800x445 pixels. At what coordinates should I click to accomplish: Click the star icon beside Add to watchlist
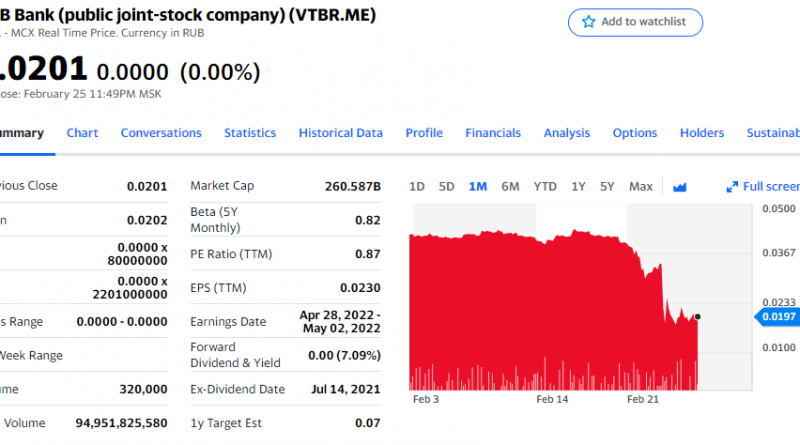pyautogui.click(x=589, y=22)
